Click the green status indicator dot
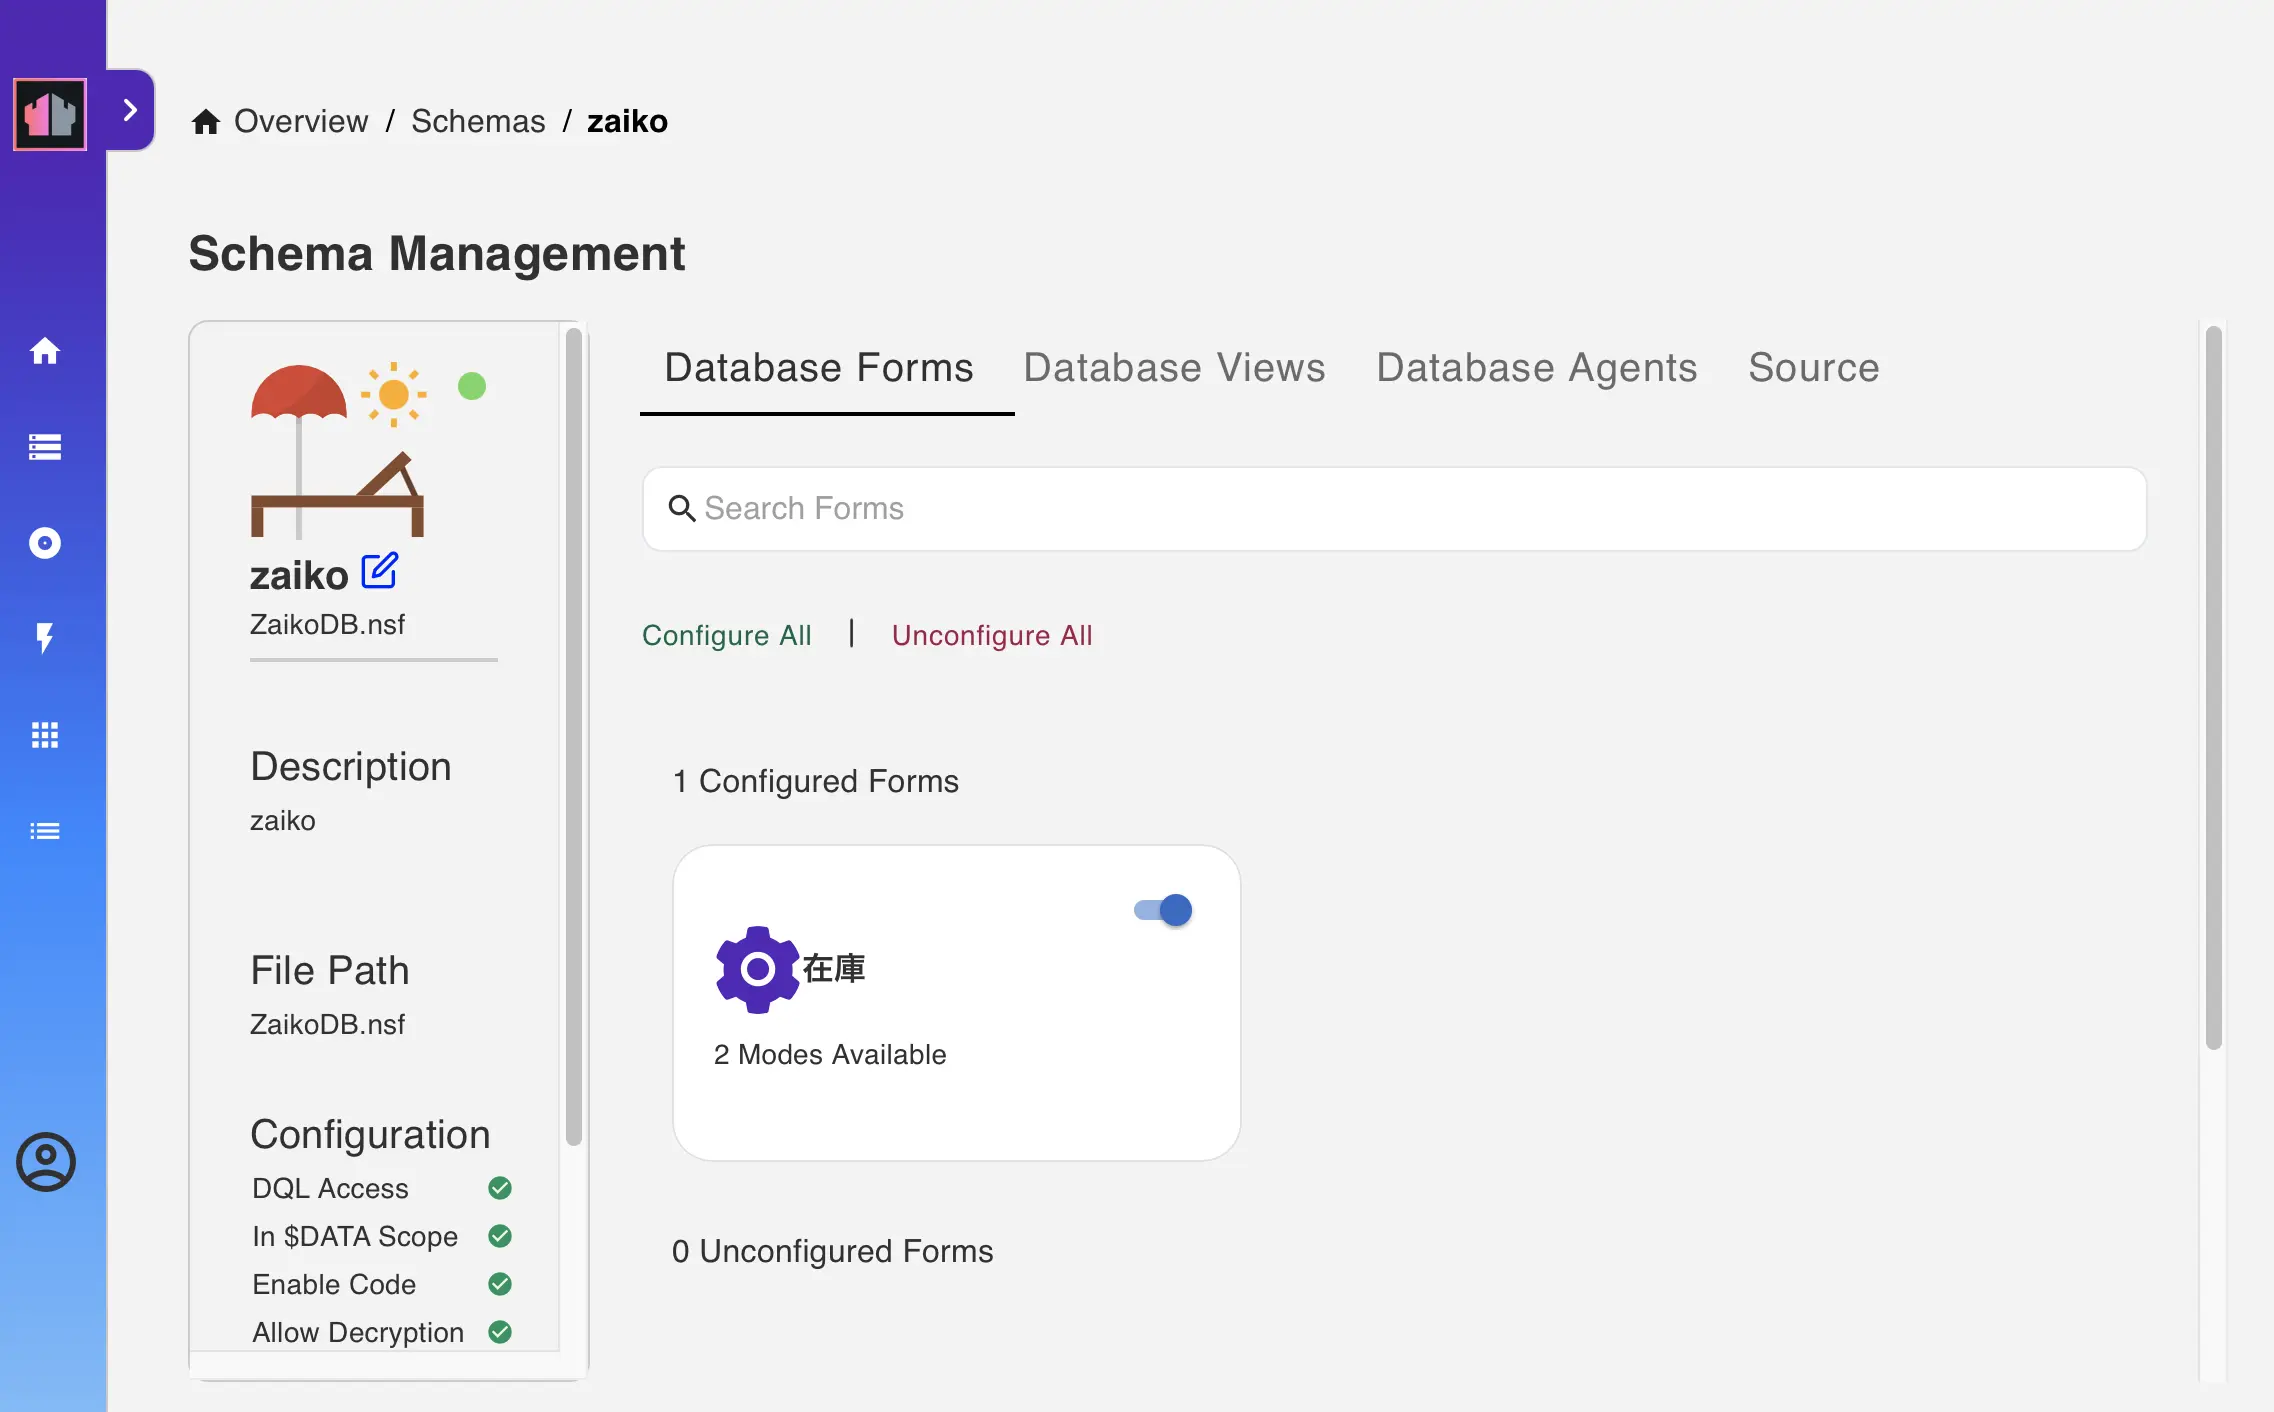This screenshot has width=2274, height=1412. click(472, 386)
